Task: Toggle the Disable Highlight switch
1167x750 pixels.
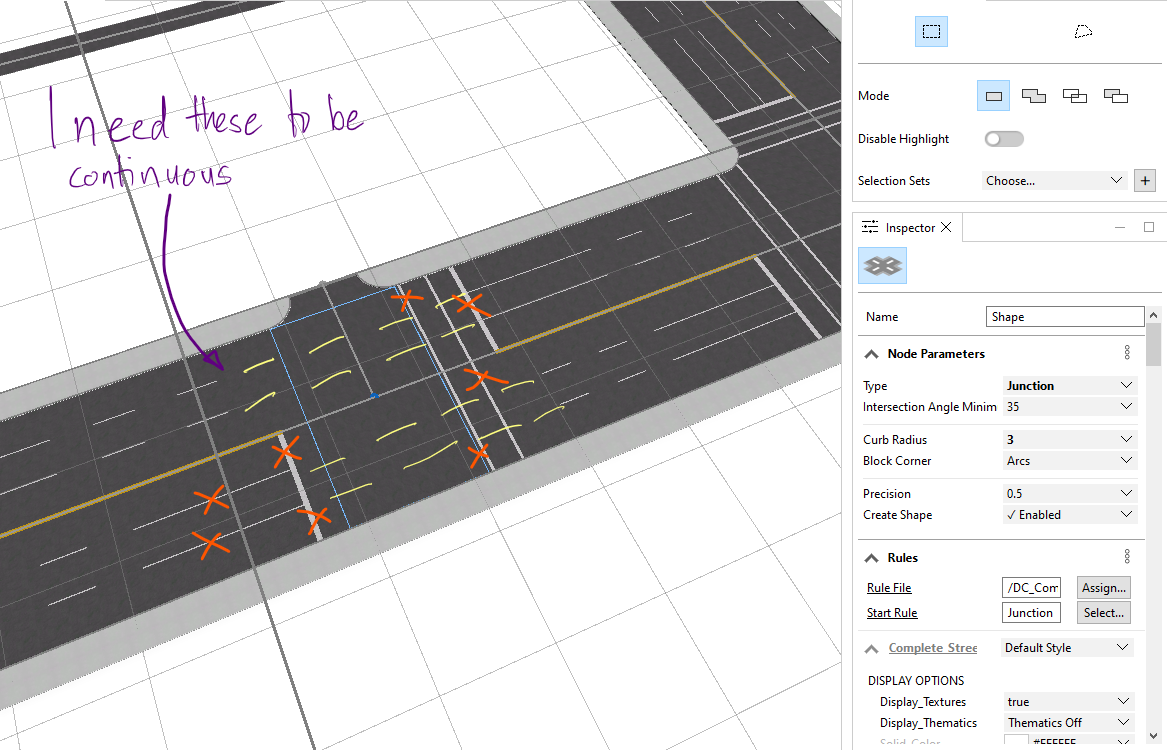Action: [x=1003, y=138]
